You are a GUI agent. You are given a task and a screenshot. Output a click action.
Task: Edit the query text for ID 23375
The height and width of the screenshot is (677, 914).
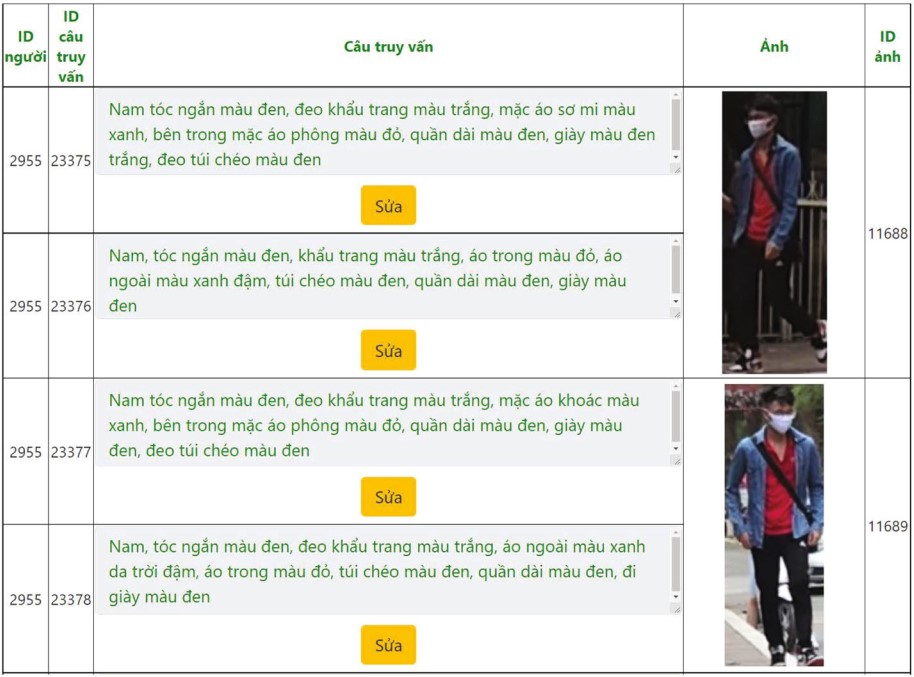click(x=388, y=134)
